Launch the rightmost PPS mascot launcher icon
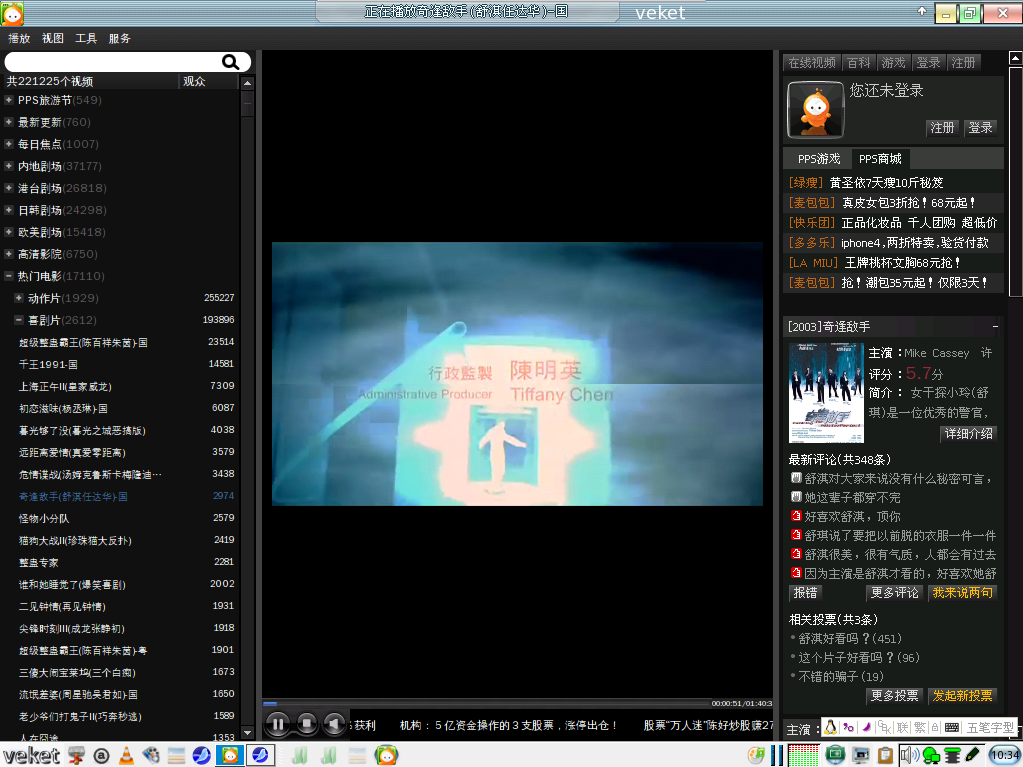This screenshot has height=767, width=1023. pos(386,756)
